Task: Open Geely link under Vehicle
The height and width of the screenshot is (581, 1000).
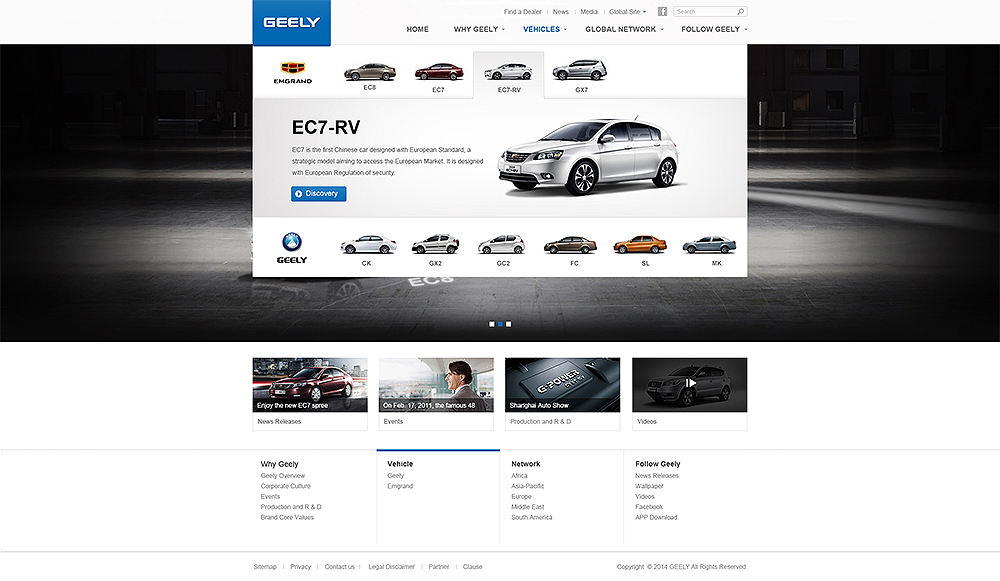Action: click(x=395, y=476)
